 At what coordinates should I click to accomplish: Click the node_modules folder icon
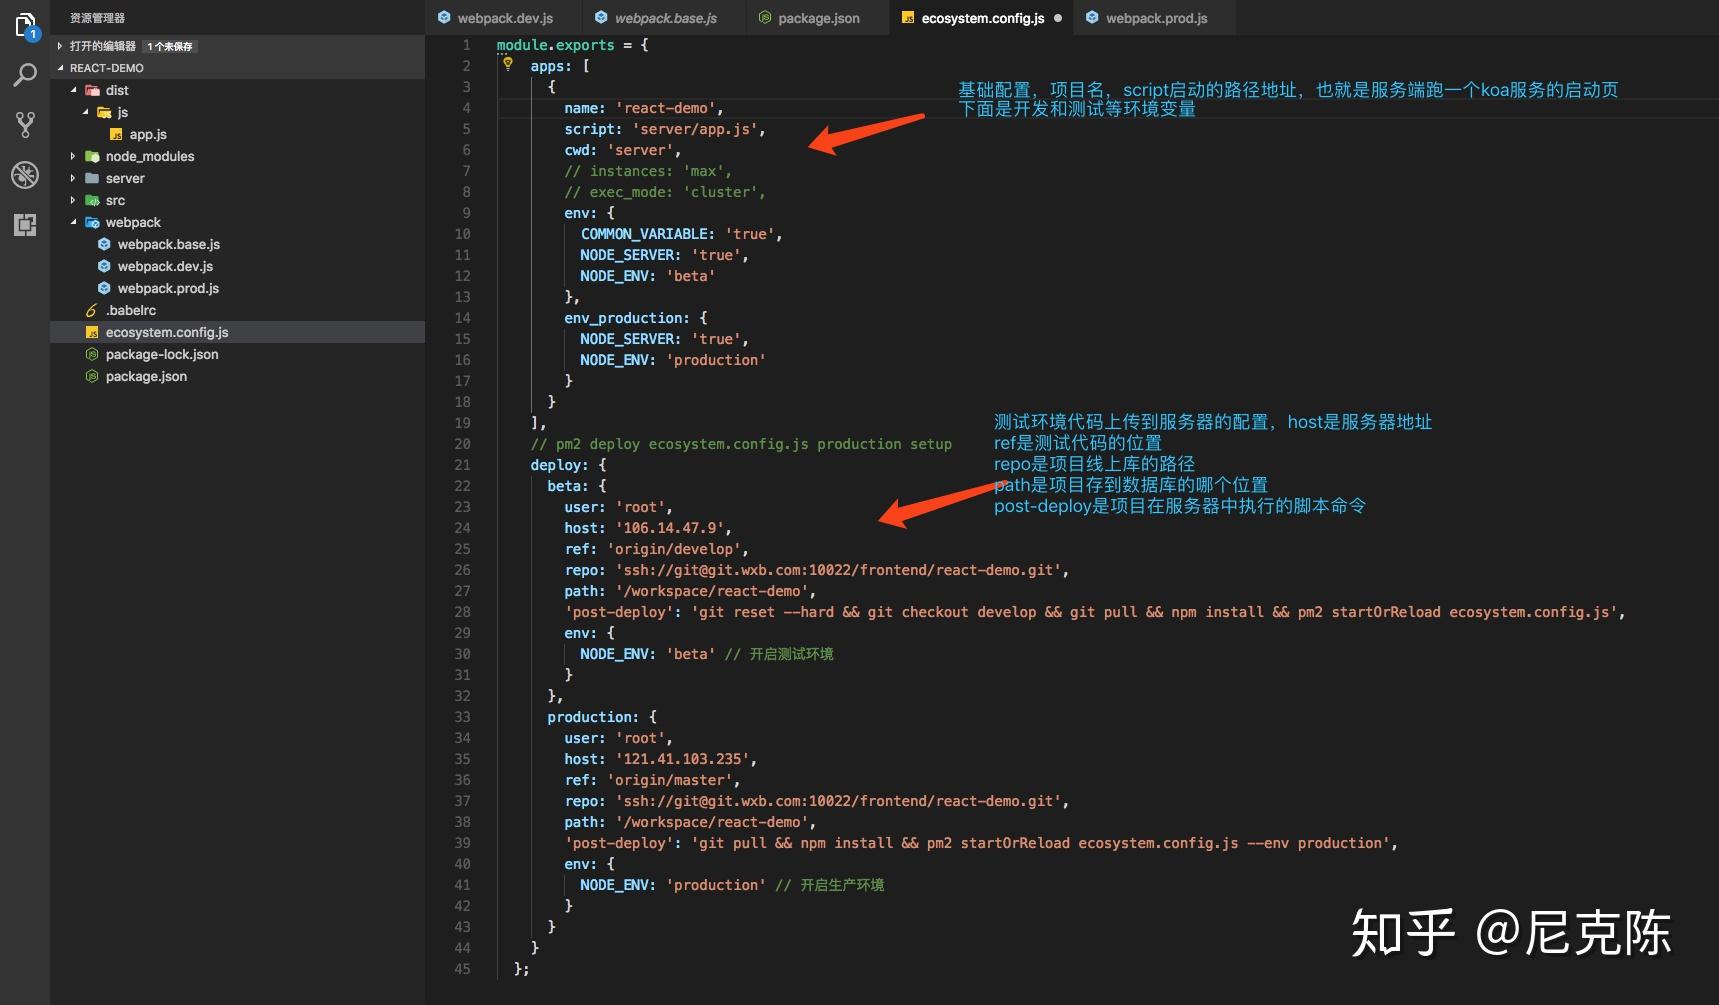(92, 156)
